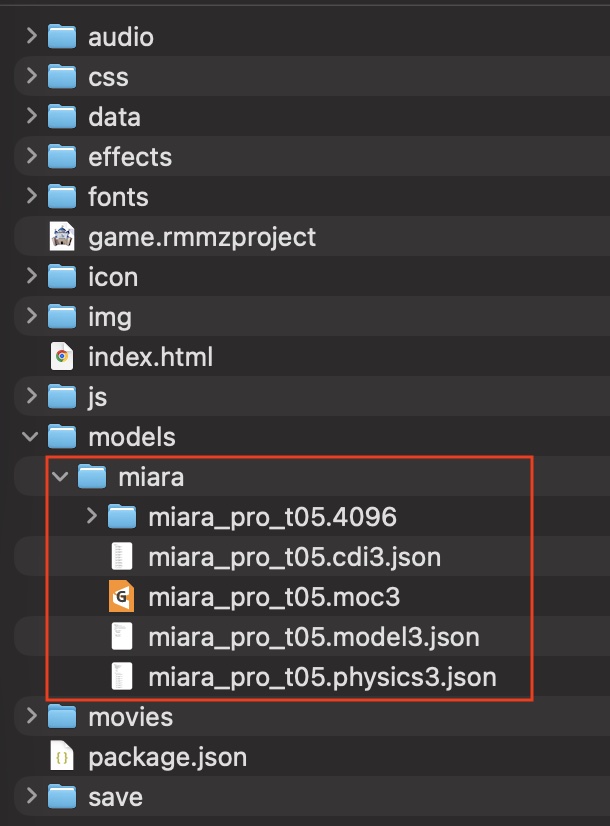This screenshot has height=826, width=610.
Task: Expand the js folder chevron
Action: pyautogui.click(x=32, y=396)
